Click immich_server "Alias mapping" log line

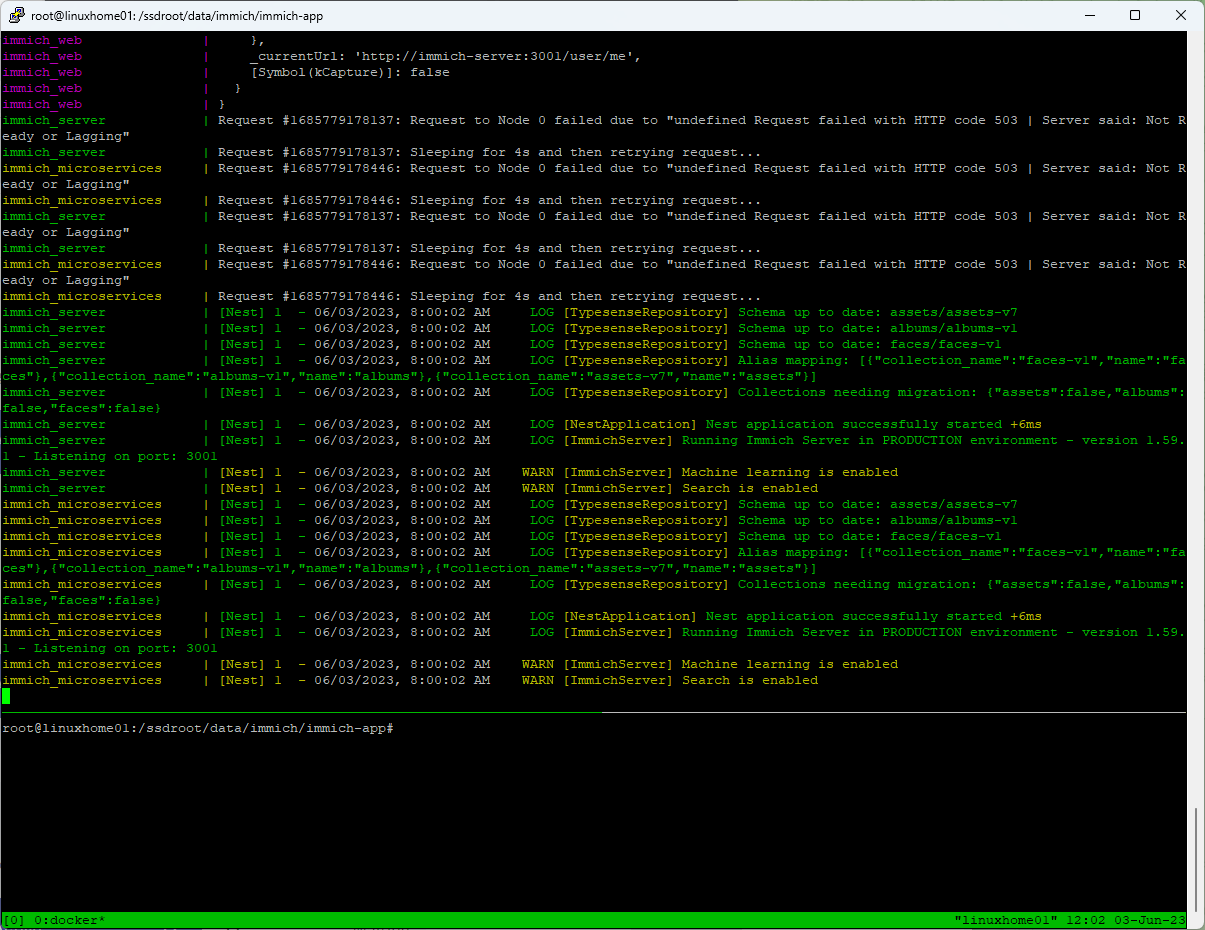[x=594, y=368]
